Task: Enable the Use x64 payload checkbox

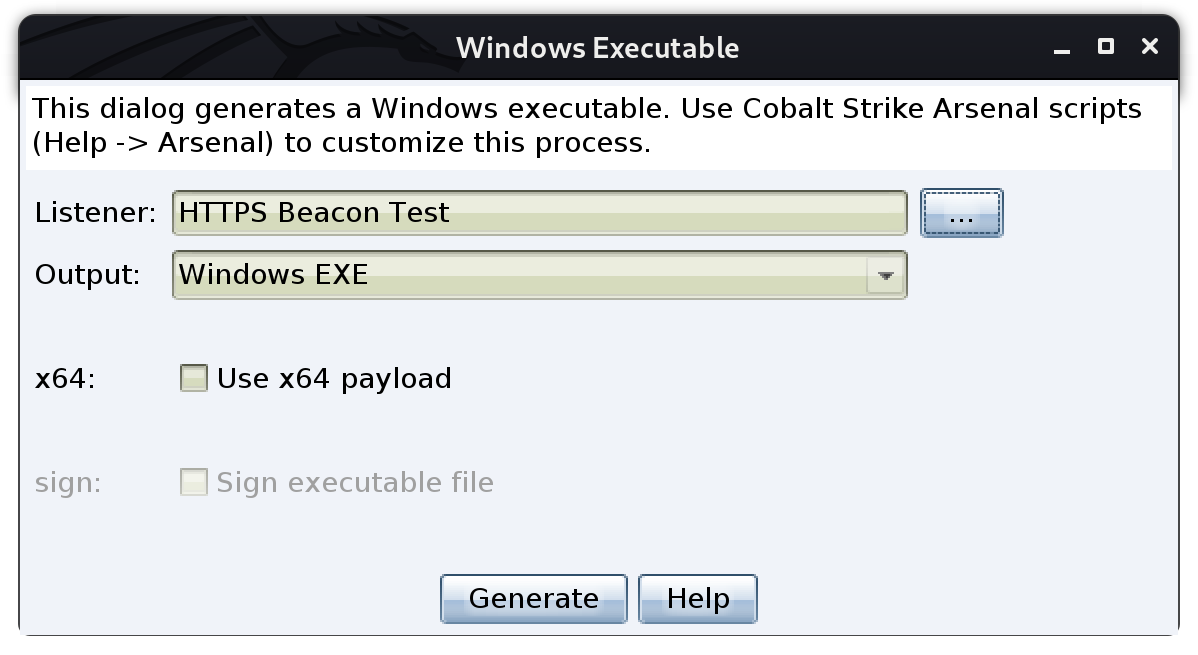Action: coord(193,378)
